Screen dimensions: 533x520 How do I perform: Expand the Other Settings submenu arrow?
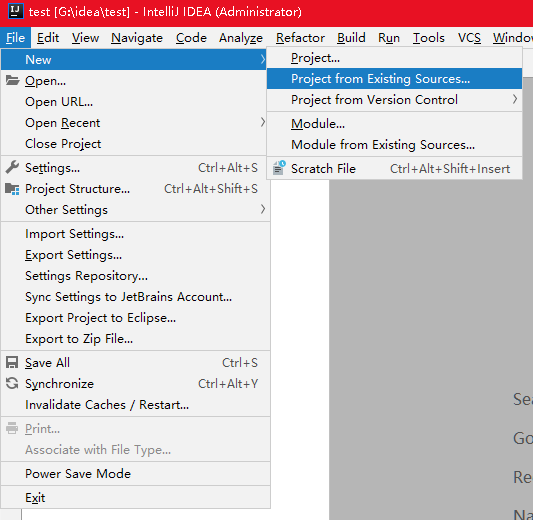(x=262, y=209)
